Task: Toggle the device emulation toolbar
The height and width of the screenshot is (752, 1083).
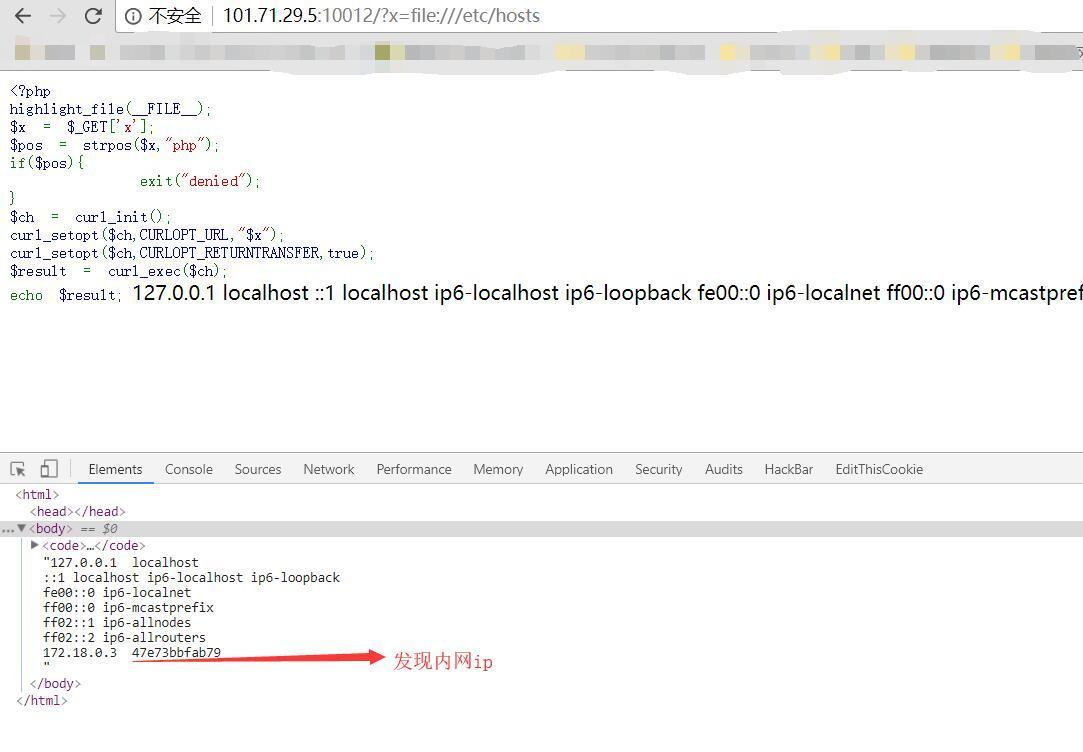Action: tap(48, 468)
